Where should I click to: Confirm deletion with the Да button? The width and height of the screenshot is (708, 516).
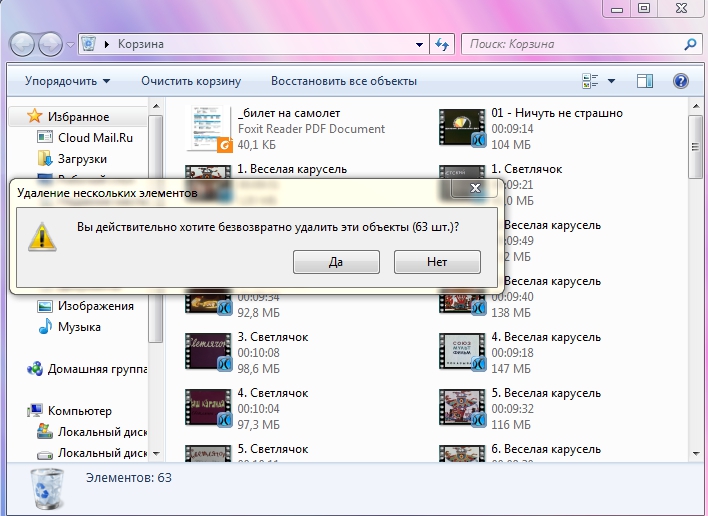coord(336,262)
